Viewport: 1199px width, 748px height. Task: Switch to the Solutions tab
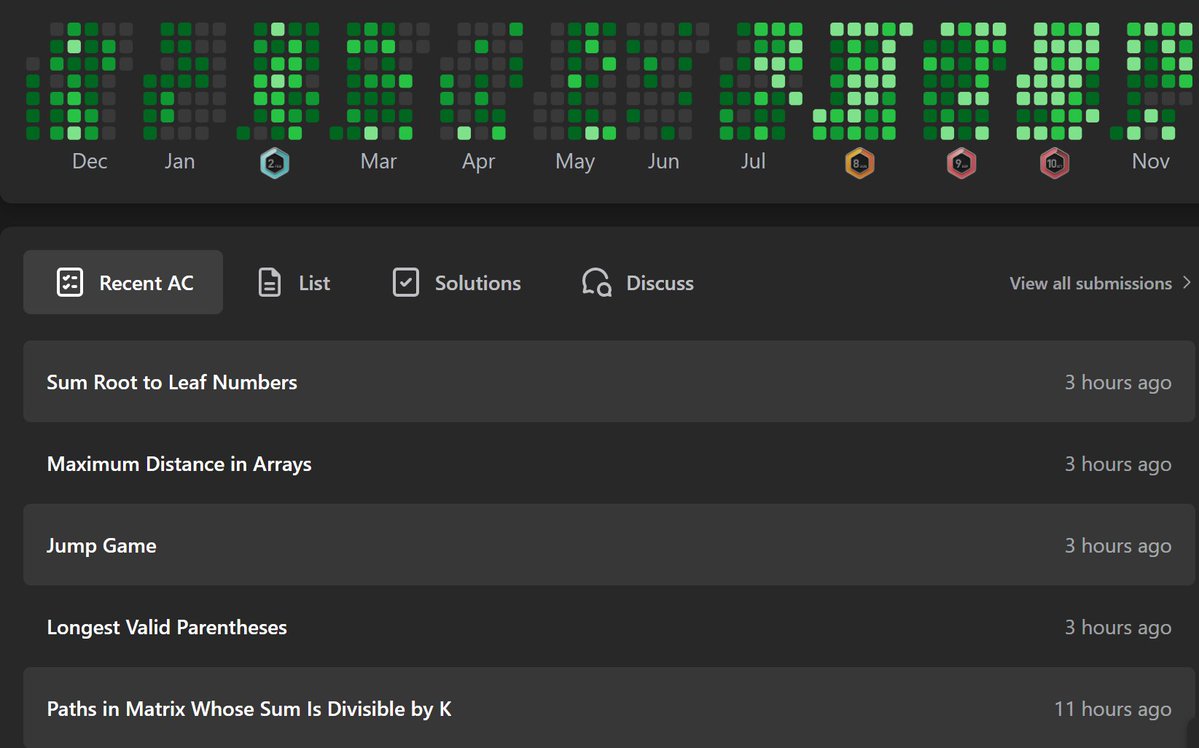[477, 282]
